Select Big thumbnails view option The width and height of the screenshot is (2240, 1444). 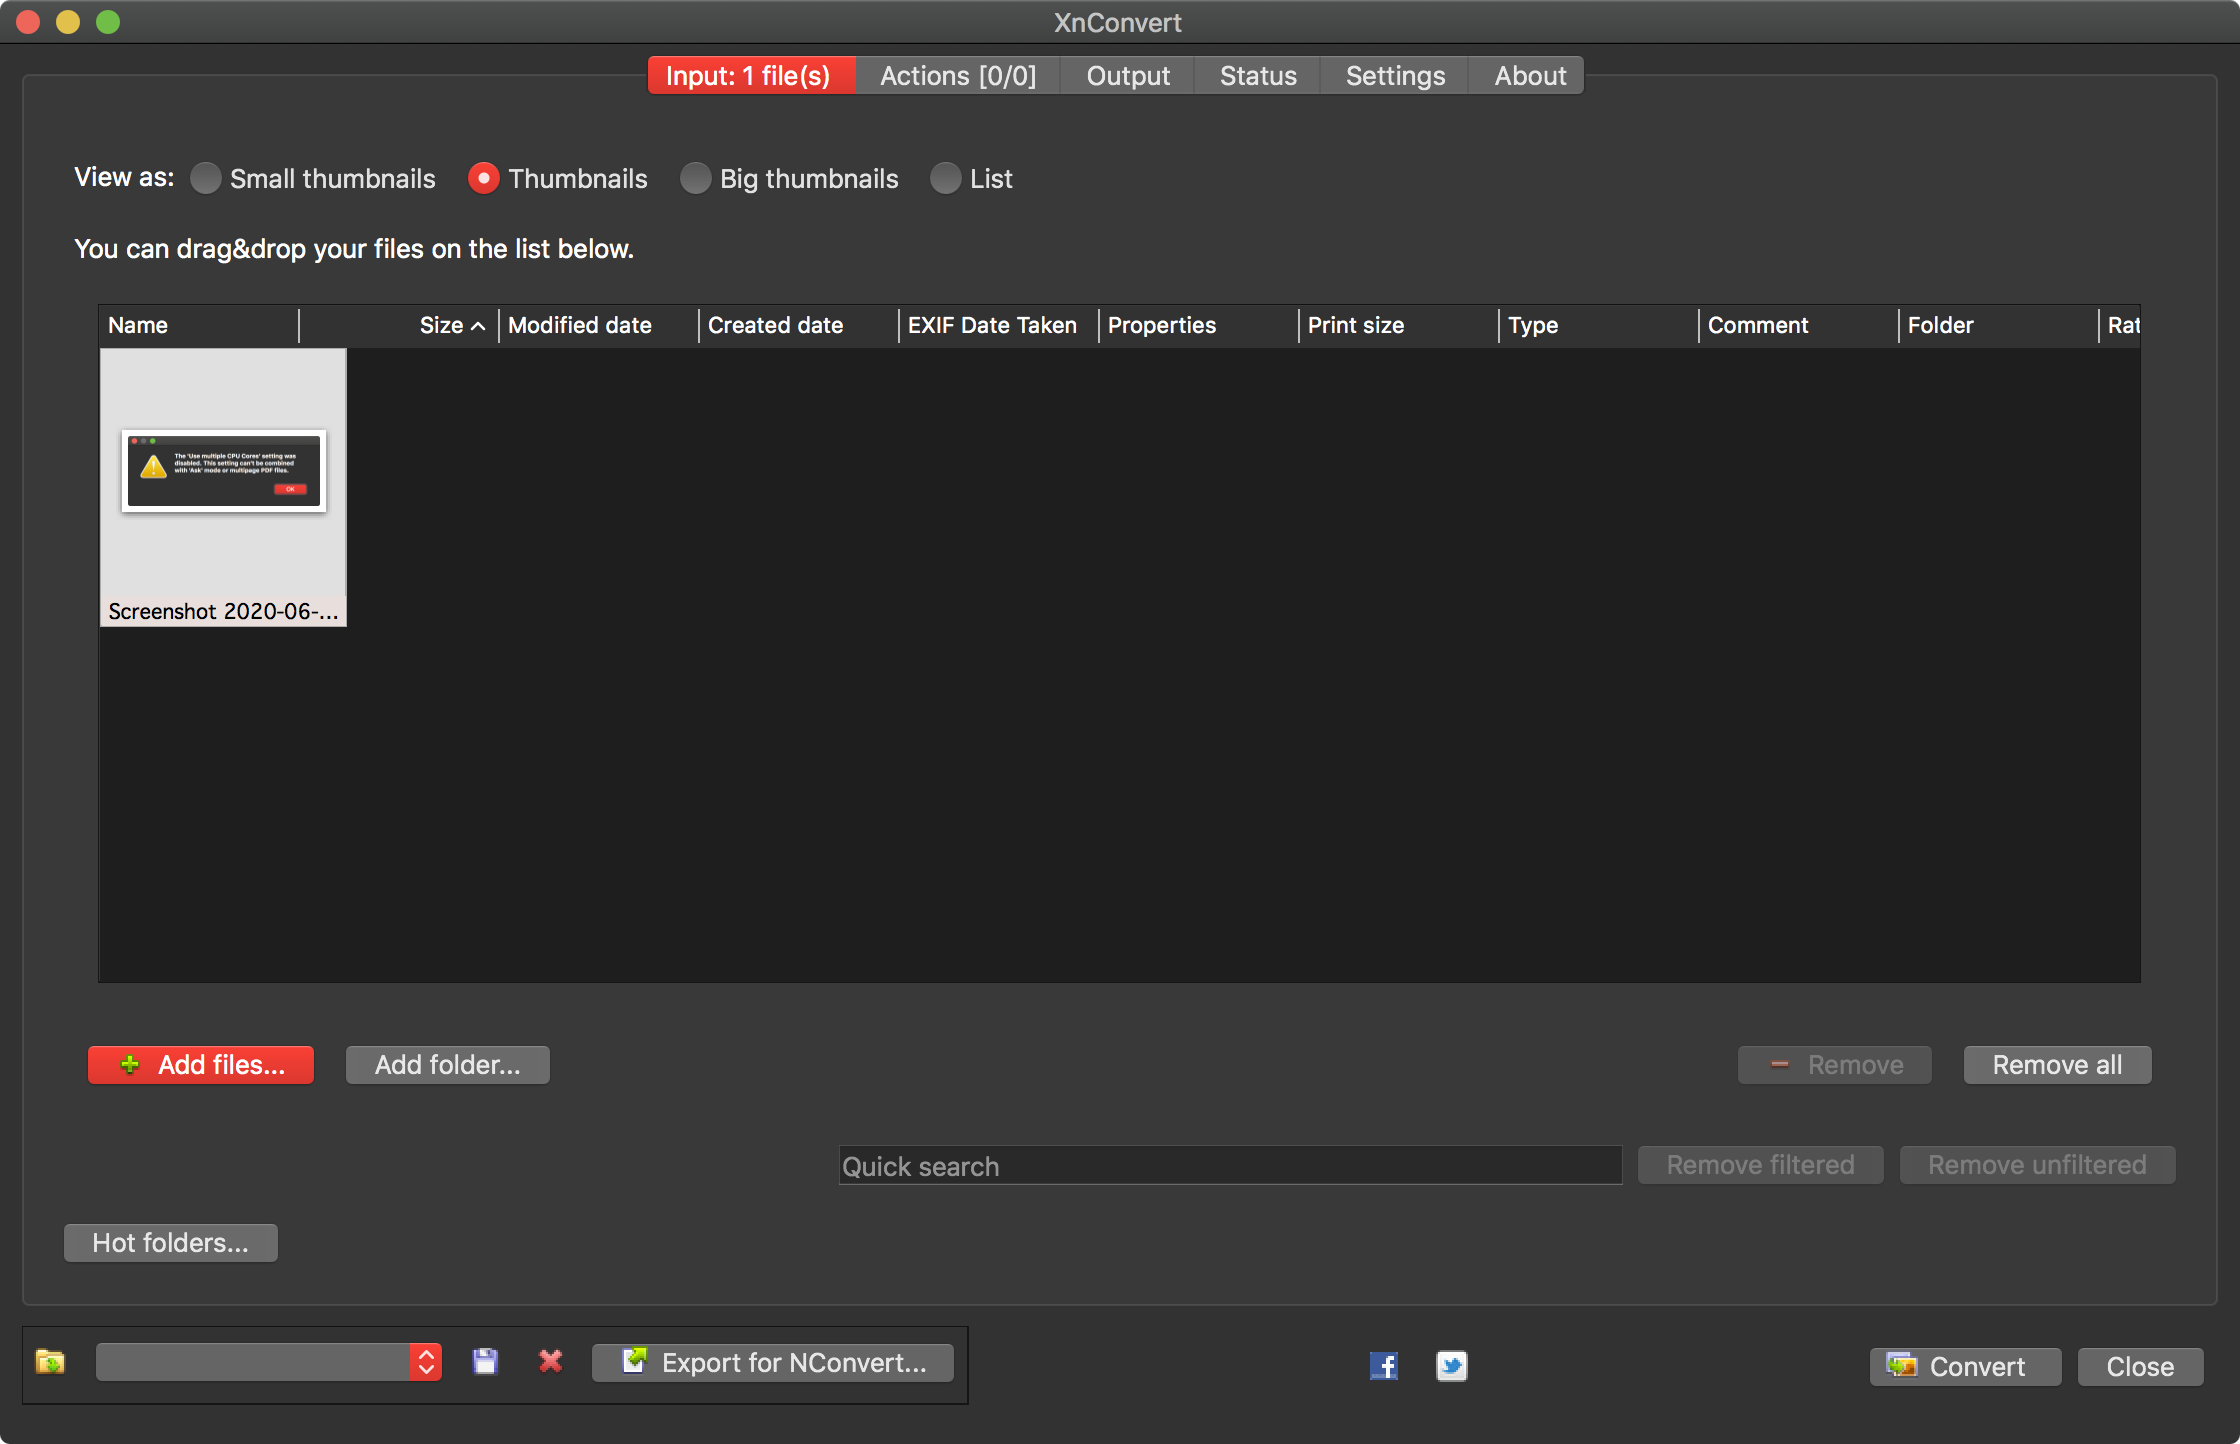pyautogui.click(x=695, y=179)
